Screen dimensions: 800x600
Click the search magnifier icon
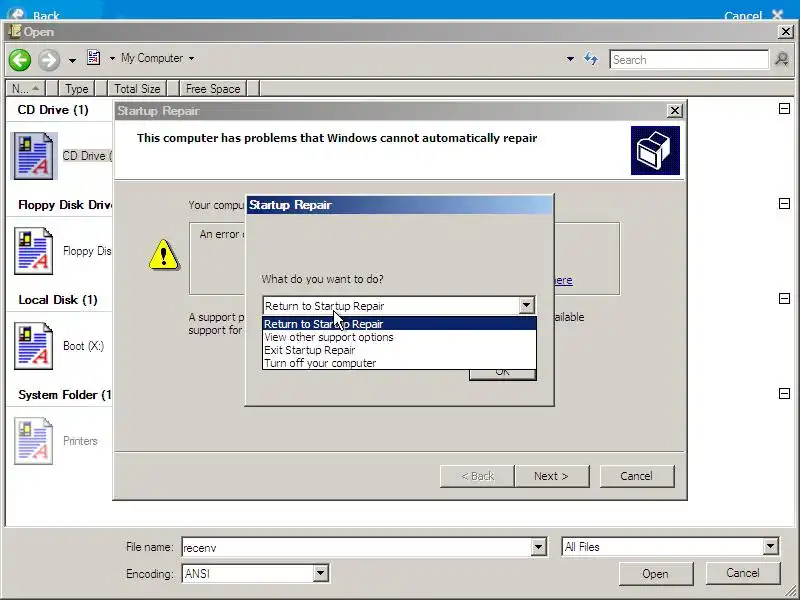[782, 60]
